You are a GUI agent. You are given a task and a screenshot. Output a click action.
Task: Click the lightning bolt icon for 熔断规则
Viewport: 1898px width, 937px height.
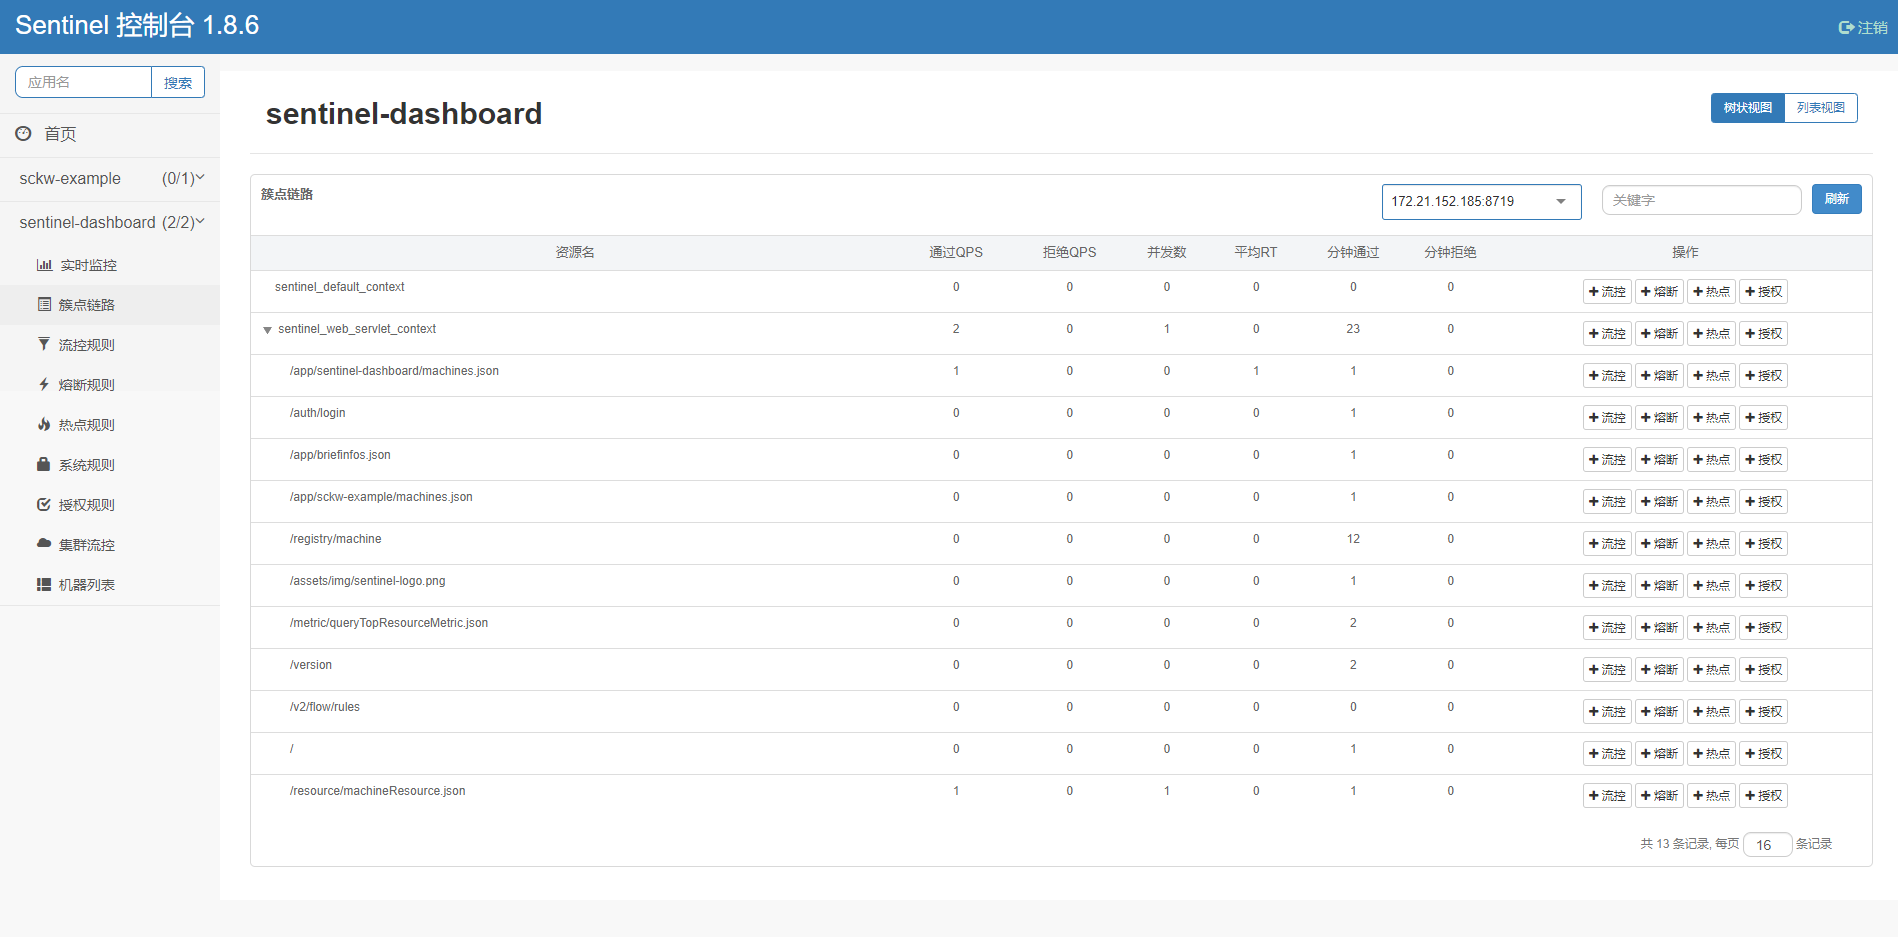tap(44, 384)
